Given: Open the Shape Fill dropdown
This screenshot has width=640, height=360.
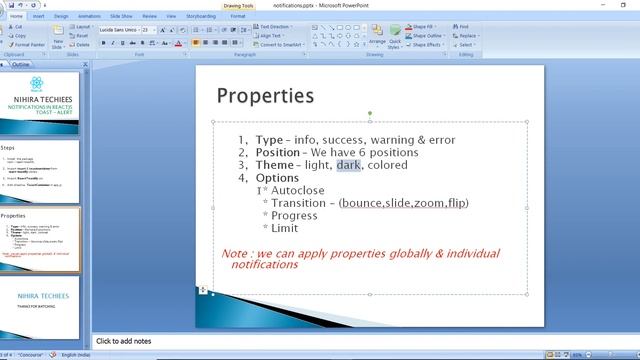Looking at the screenshot, I should 421,27.
